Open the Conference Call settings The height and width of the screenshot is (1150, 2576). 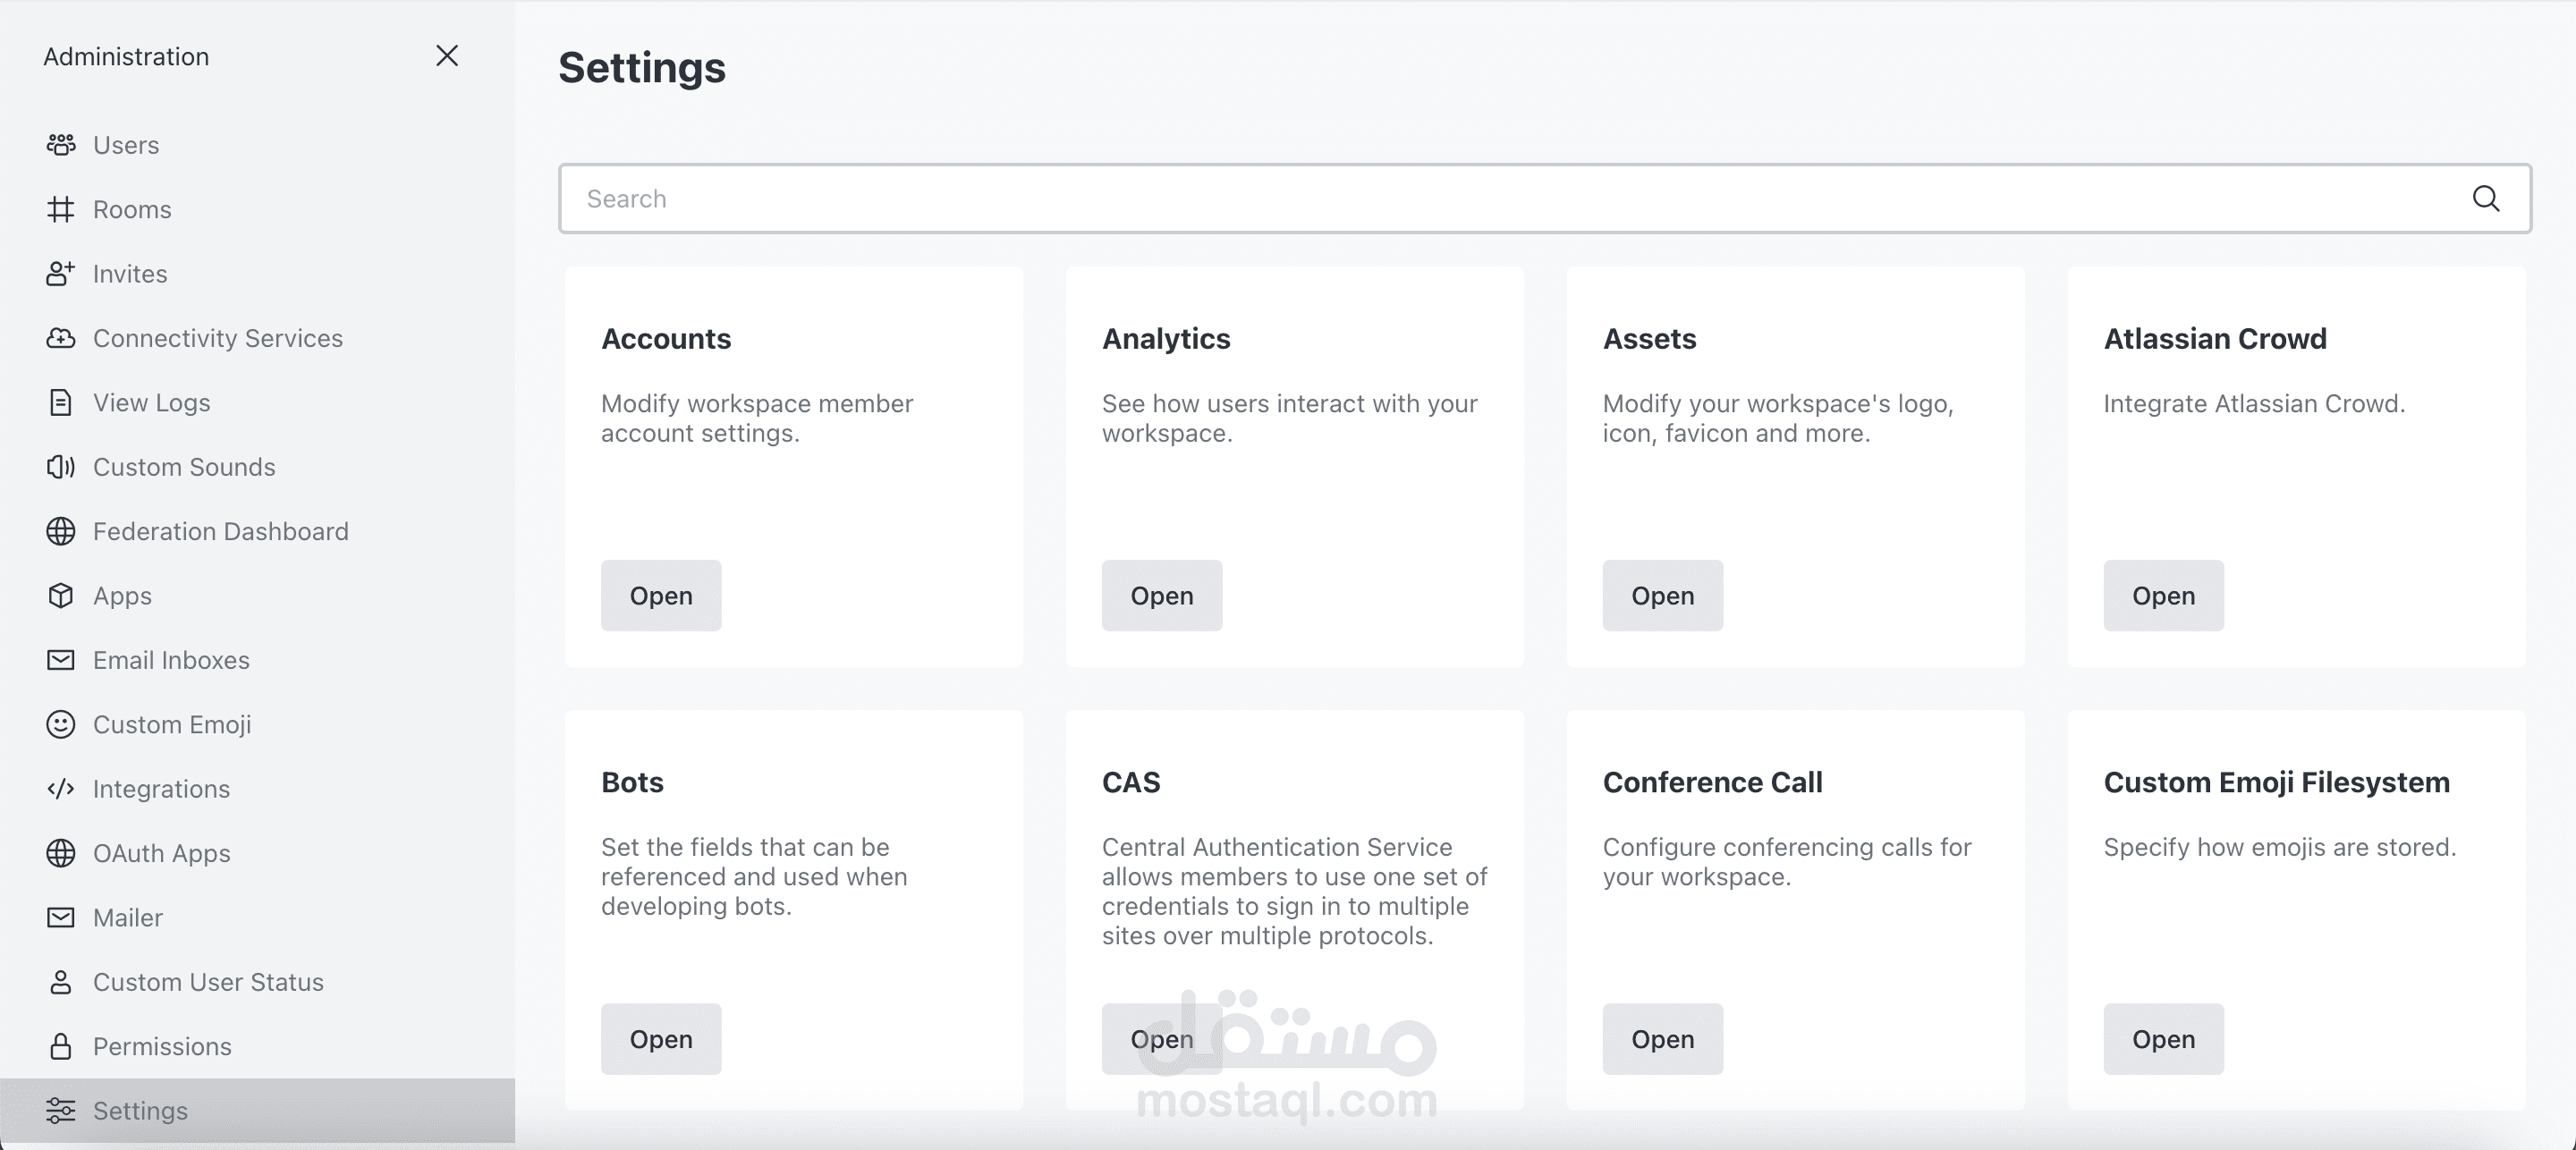coord(1662,1039)
